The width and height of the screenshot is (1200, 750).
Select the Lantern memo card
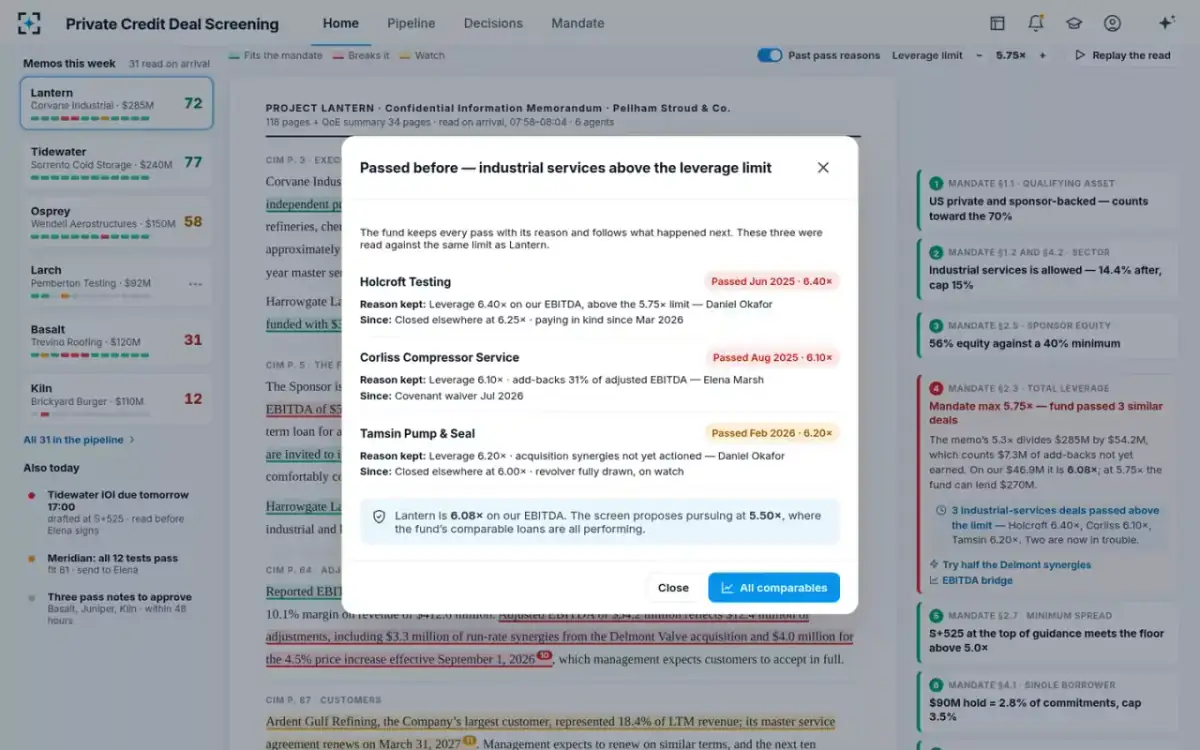[116, 104]
